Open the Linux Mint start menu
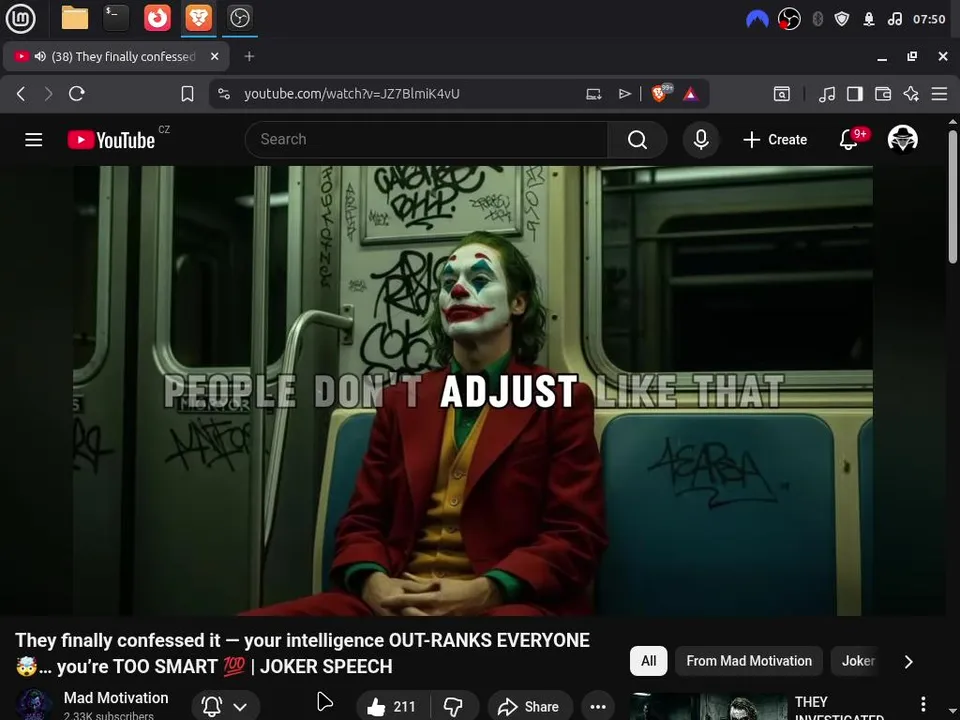The height and width of the screenshot is (720, 960). (x=20, y=18)
